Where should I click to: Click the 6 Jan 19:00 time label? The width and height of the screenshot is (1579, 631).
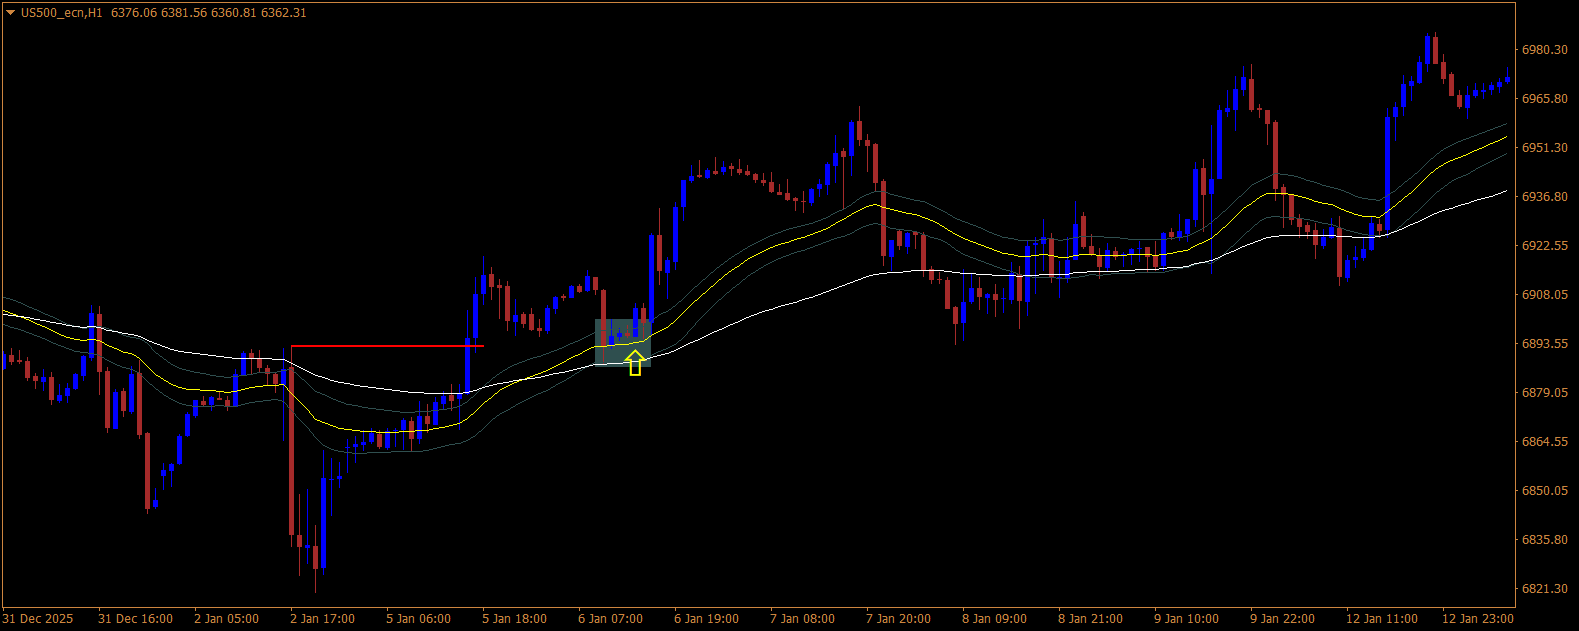click(x=706, y=619)
